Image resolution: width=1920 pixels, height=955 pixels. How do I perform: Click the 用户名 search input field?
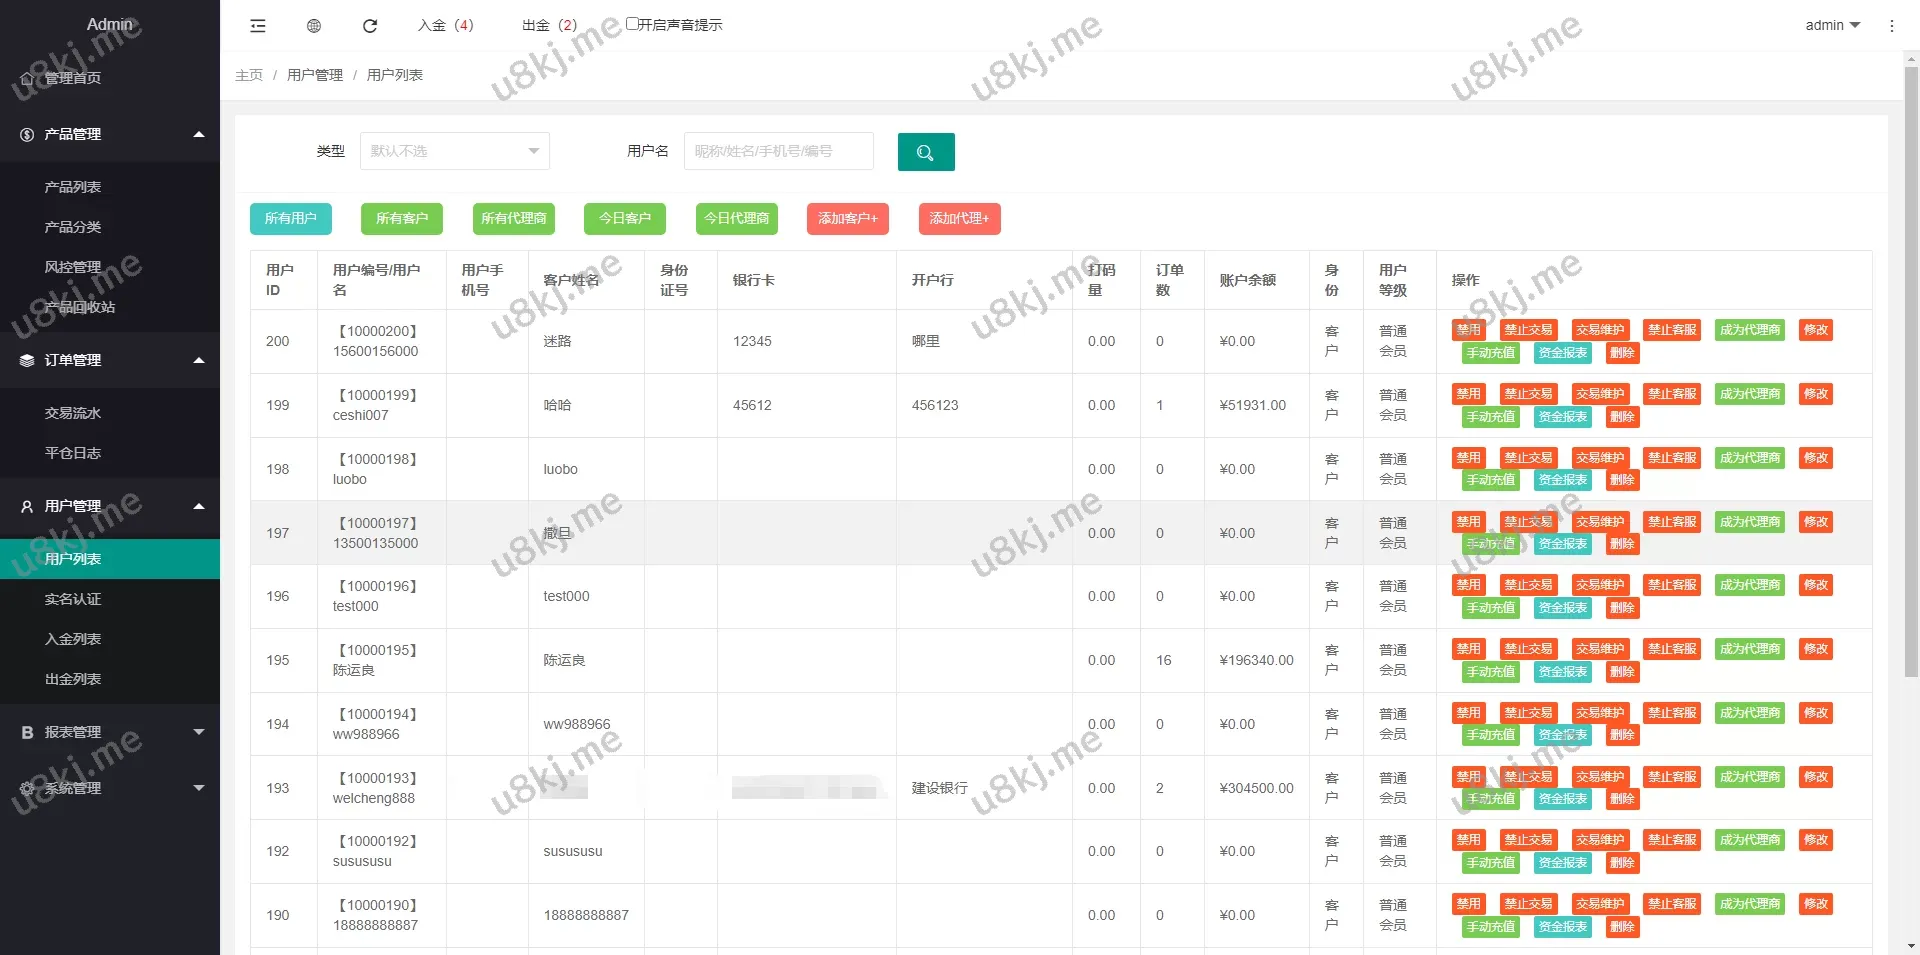click(778, 152)
